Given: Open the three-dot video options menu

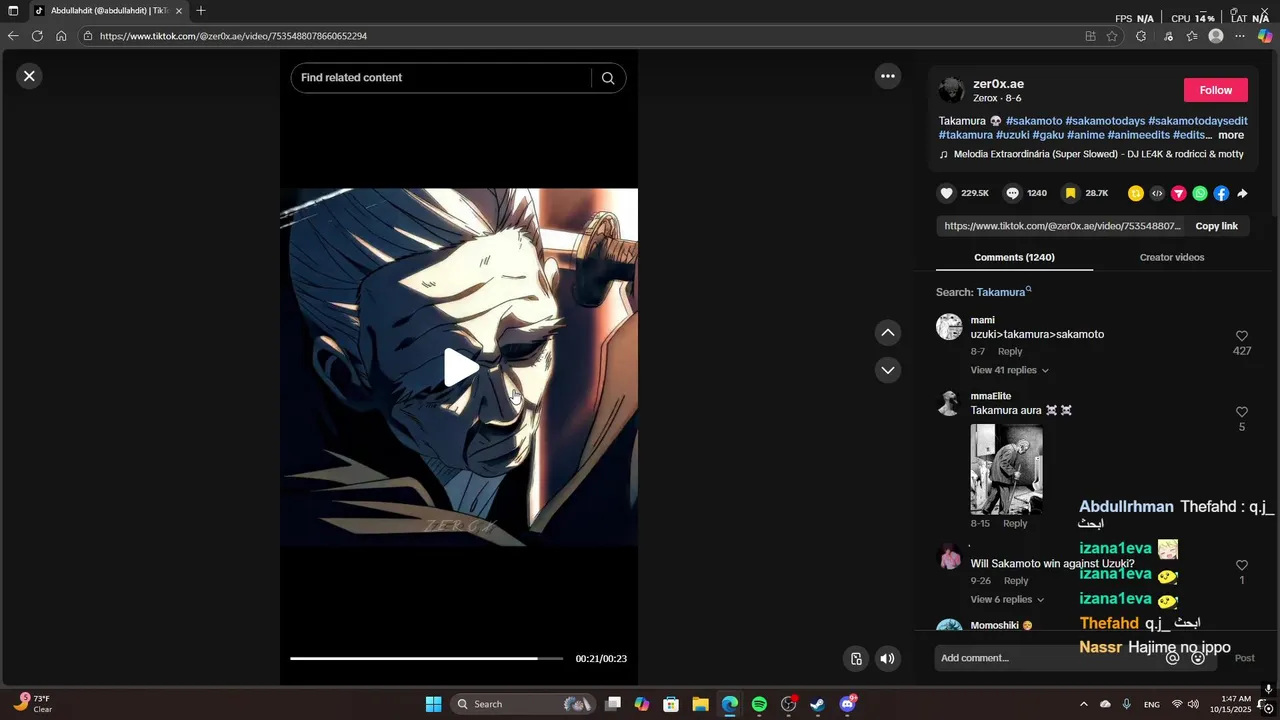Looking at the screenshot, I should tap(888, 76).
